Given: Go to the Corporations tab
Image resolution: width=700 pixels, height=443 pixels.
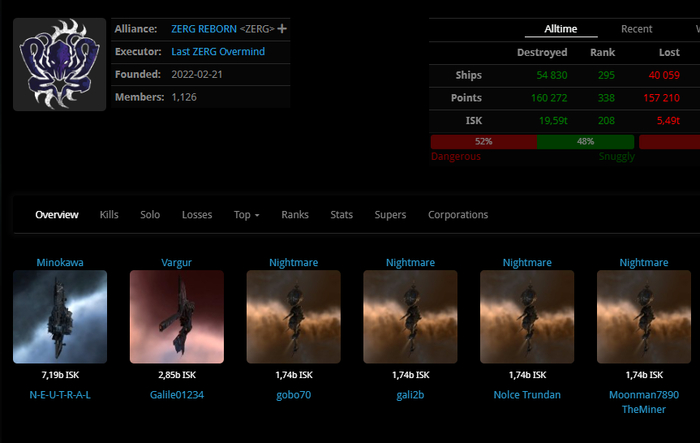Looking at the screenshot, I should [x=458, y=215].
